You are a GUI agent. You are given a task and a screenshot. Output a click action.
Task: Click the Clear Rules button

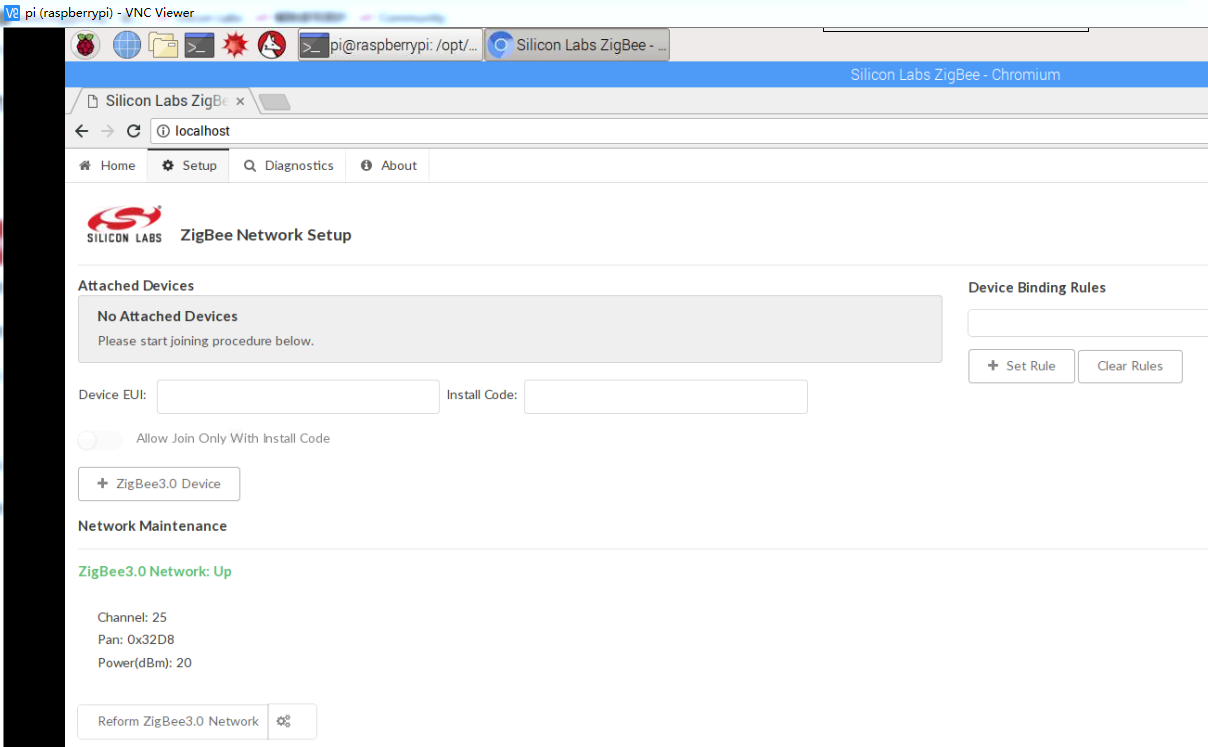coord(1130,366)
